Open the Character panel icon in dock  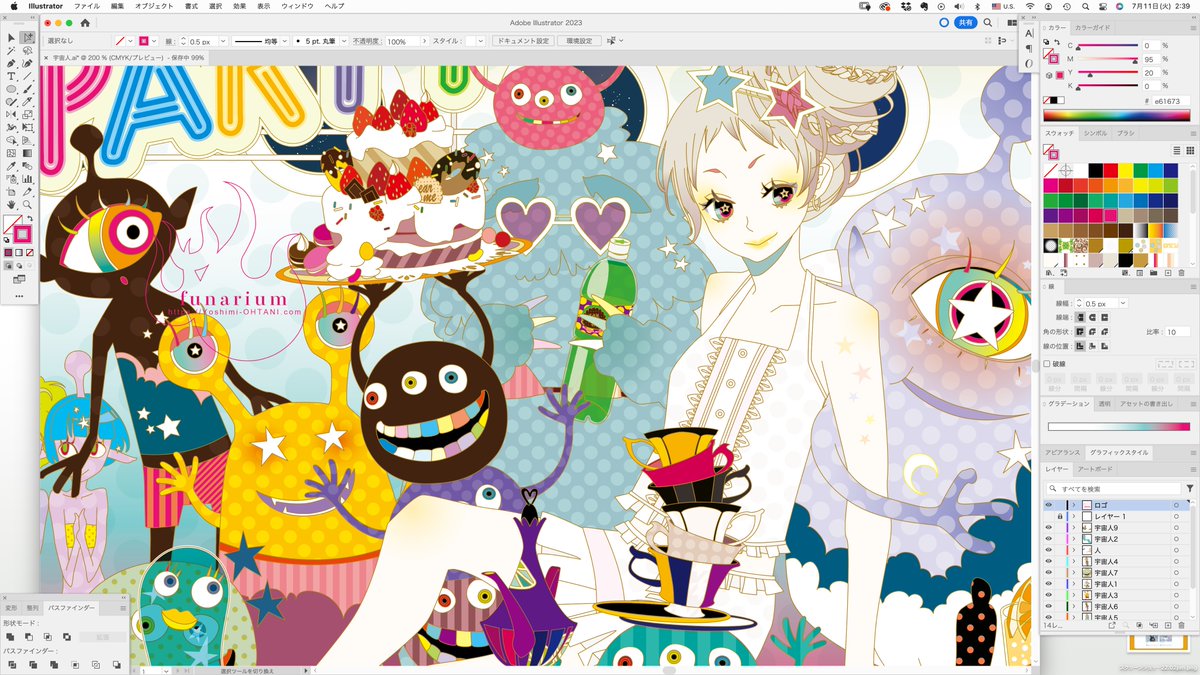(1029, 34)
